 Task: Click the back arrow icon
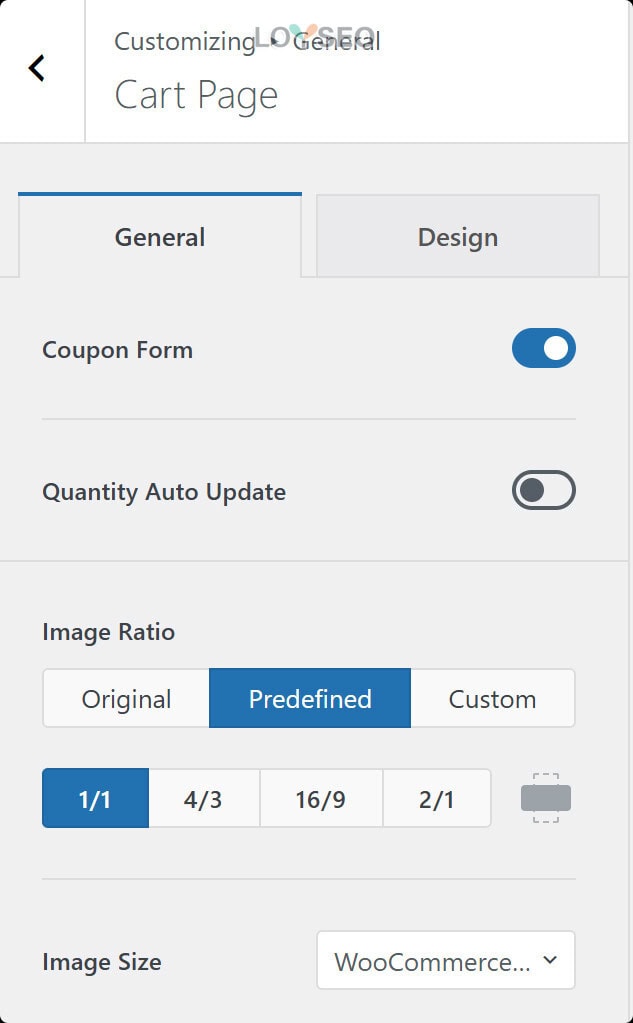(37, 68)
